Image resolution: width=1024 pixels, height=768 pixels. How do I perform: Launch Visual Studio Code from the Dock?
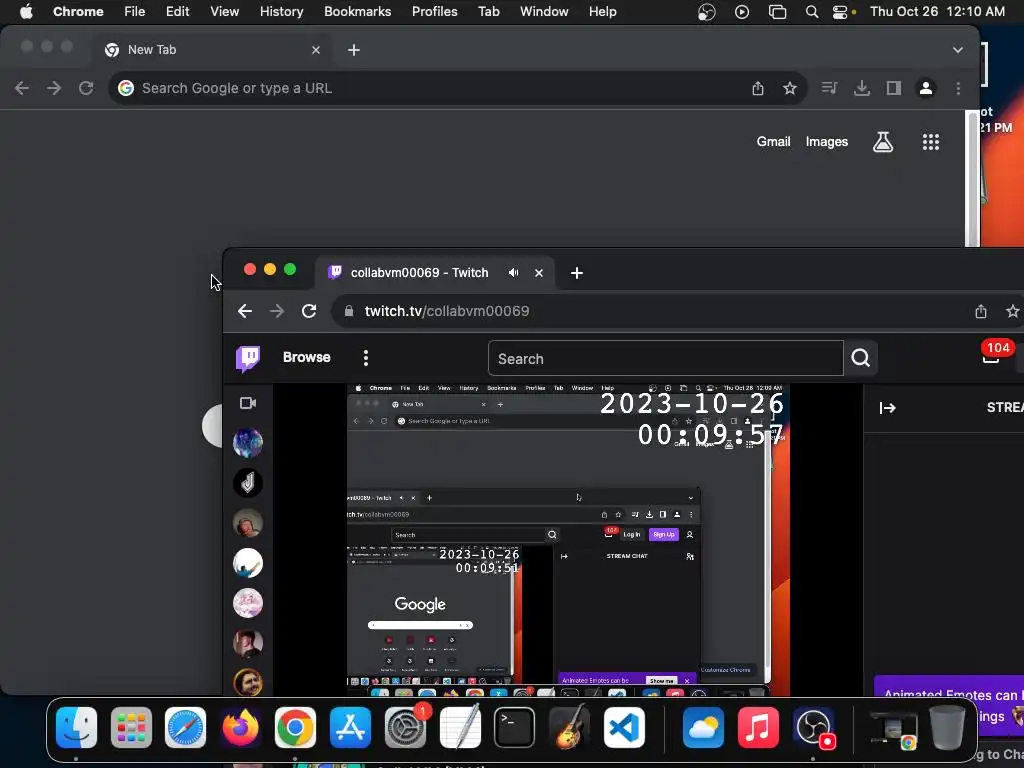click(x=624, y=728)
